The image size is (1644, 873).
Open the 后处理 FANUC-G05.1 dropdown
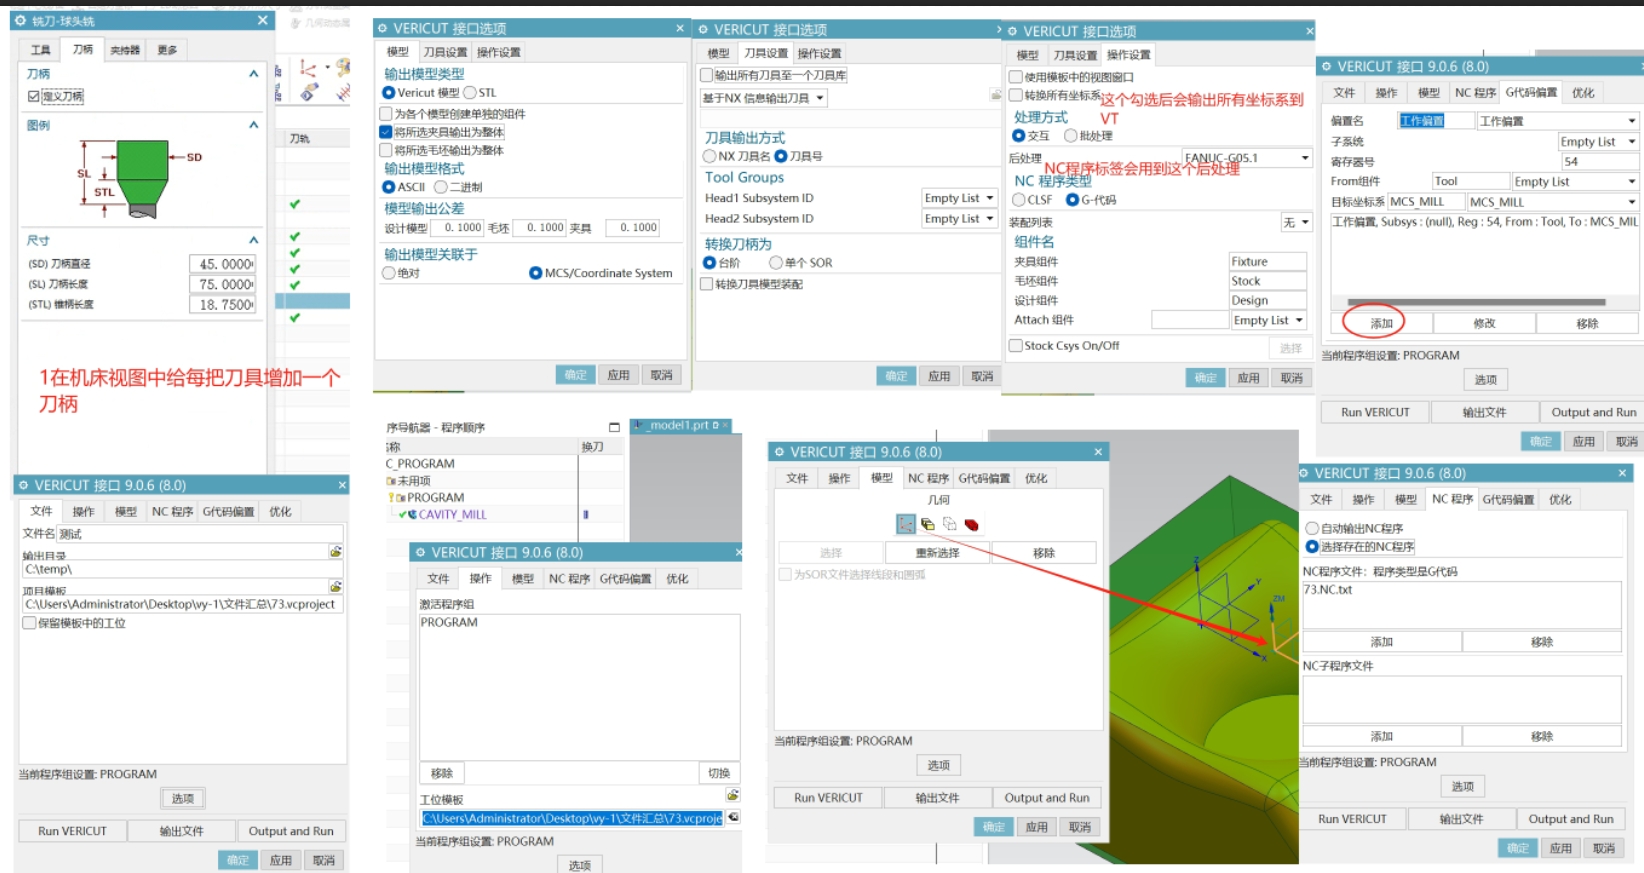click(x=1246, y=158)
